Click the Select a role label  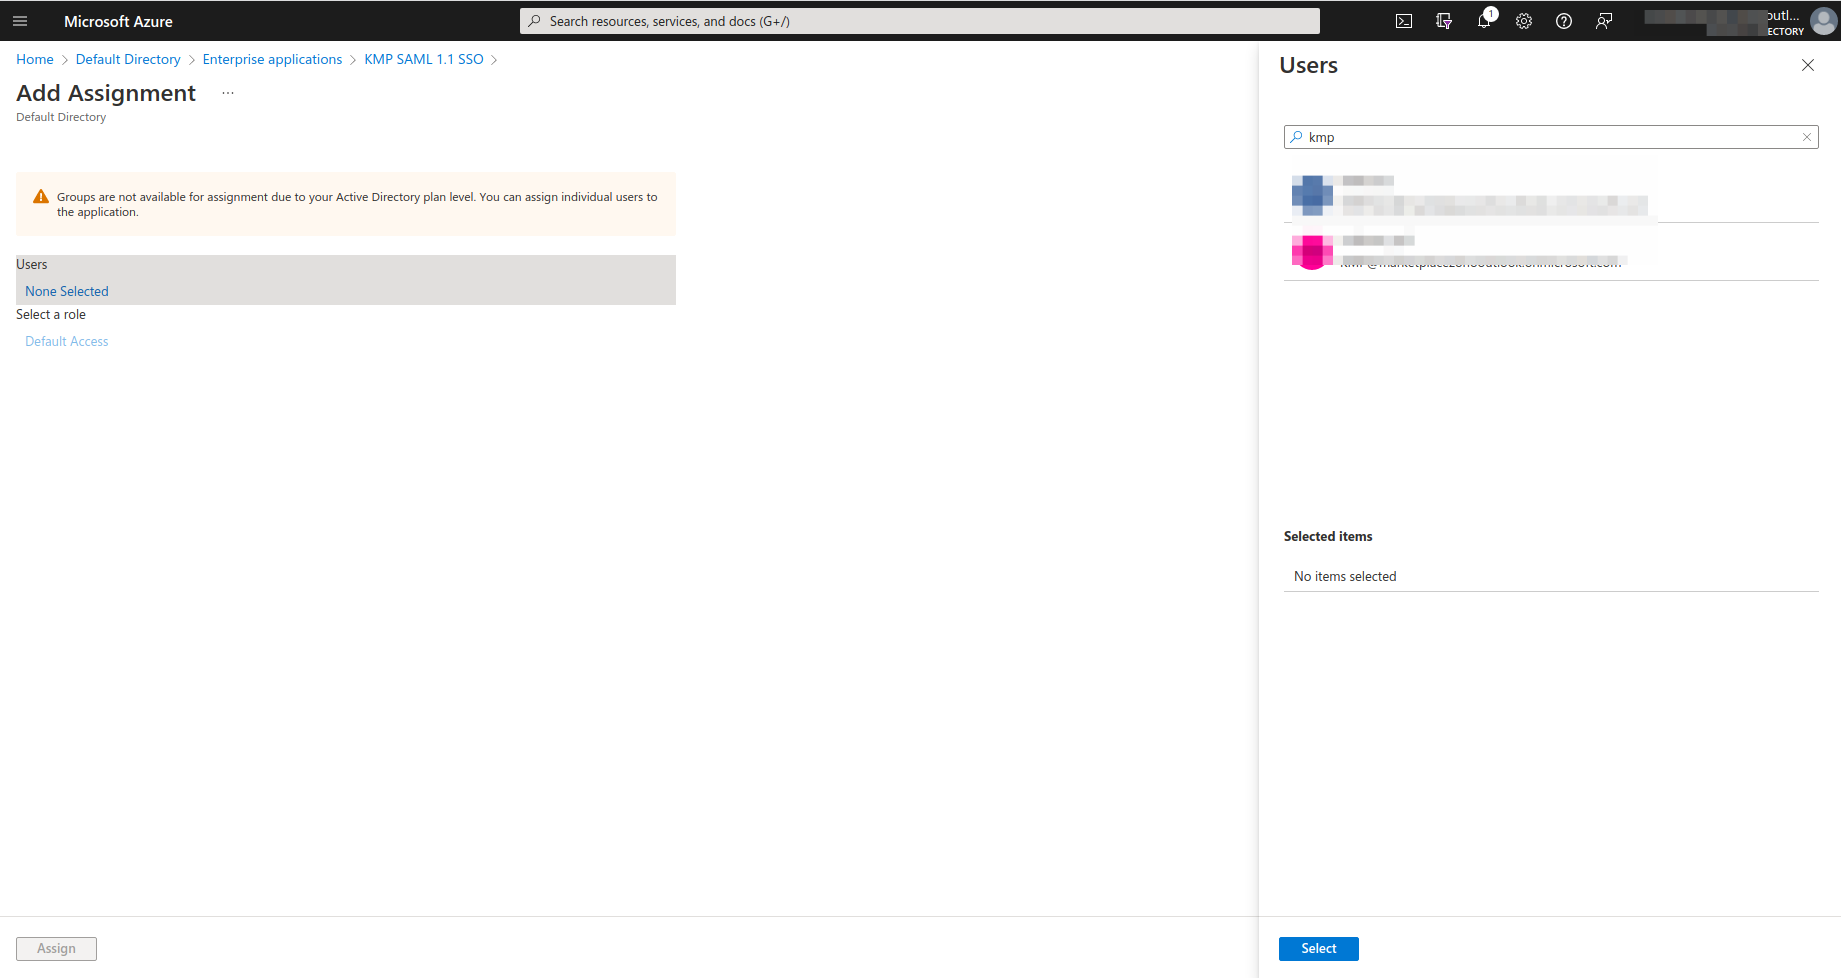51,314
